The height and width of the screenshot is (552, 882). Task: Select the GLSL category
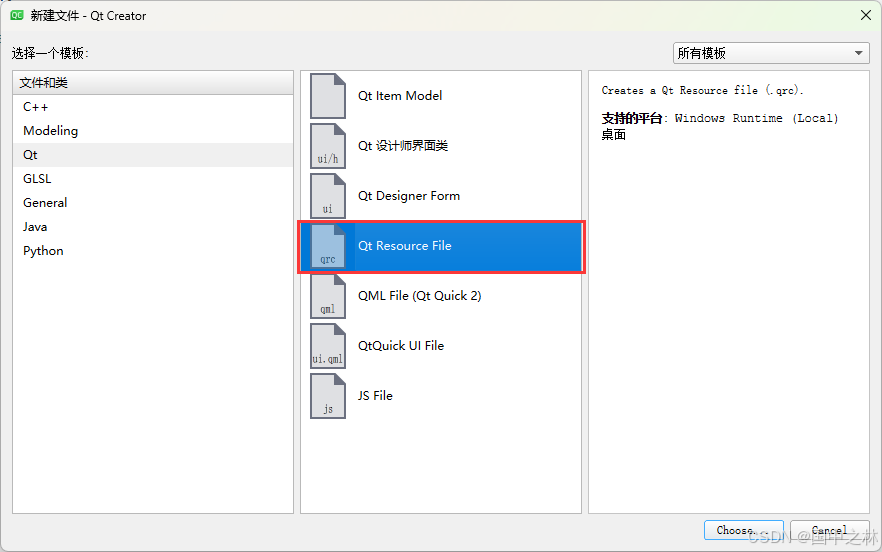coord(153,179)
